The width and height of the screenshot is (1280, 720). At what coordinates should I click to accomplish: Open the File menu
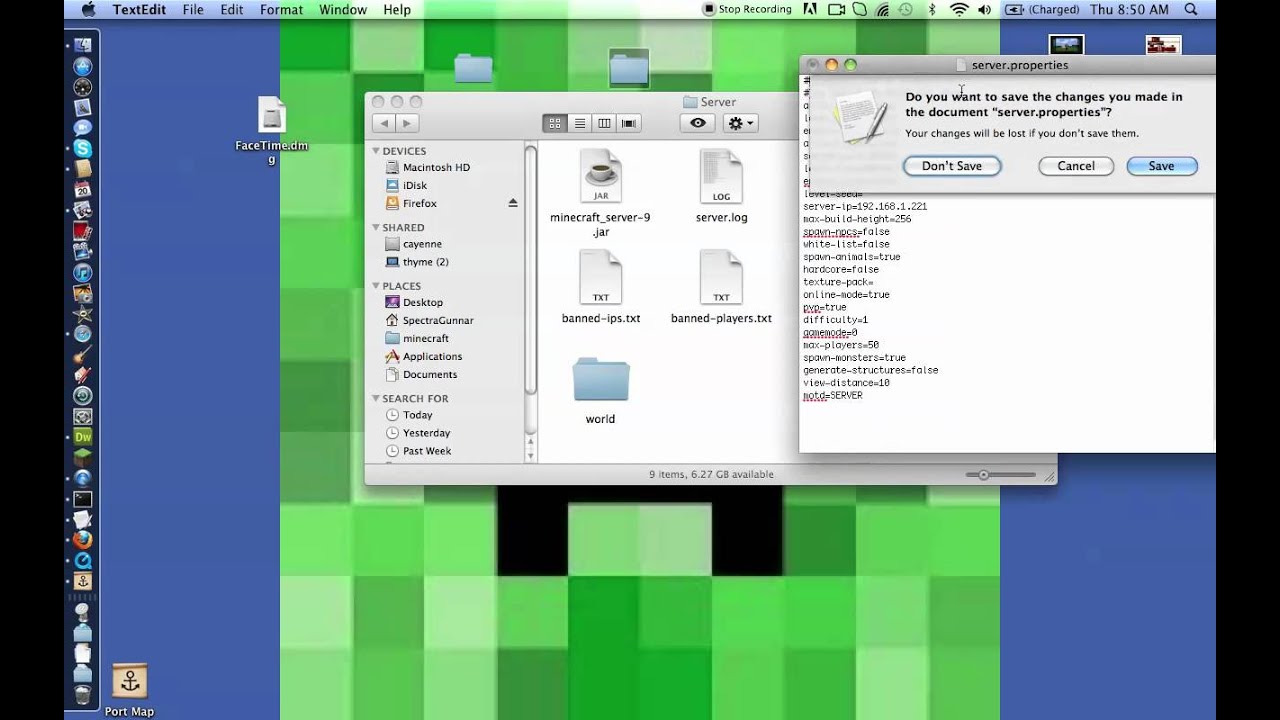pos(193,9)
